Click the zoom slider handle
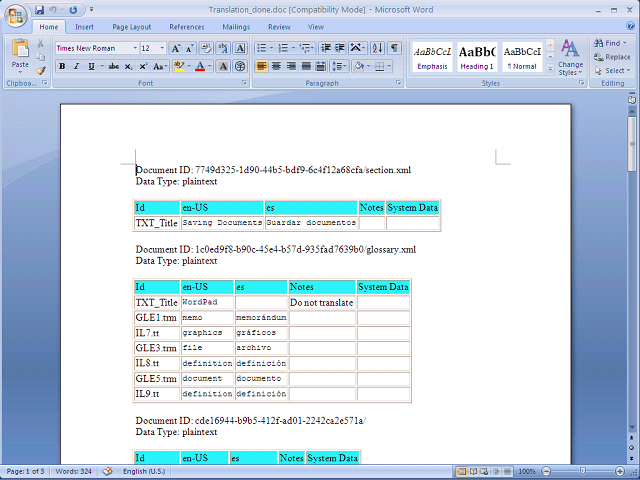 582,472
